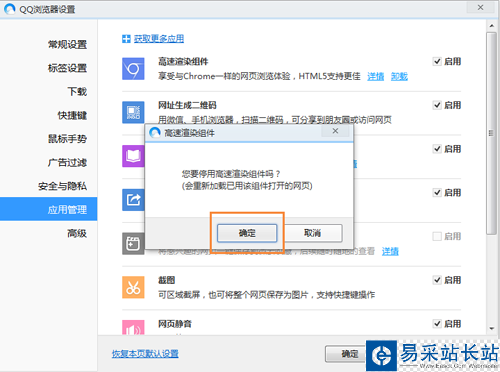Uncheck 启用 for 网页静音
Viewport: 500px width, 372px height.
pos(437,324)
